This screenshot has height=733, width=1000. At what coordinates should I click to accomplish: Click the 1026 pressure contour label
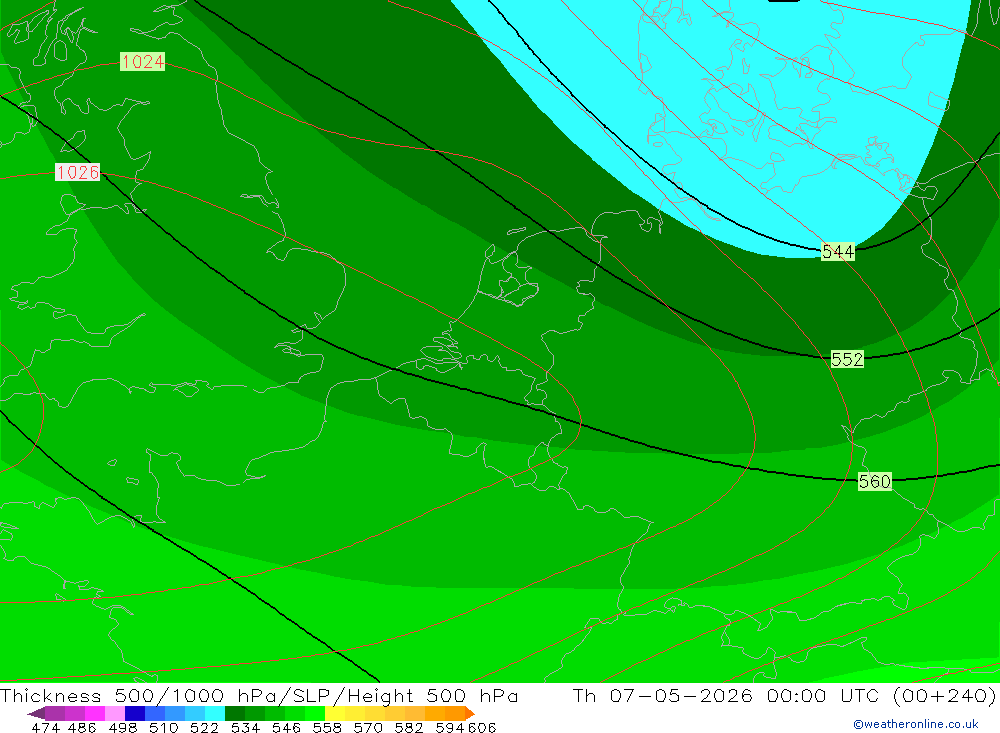coord(77,172)
